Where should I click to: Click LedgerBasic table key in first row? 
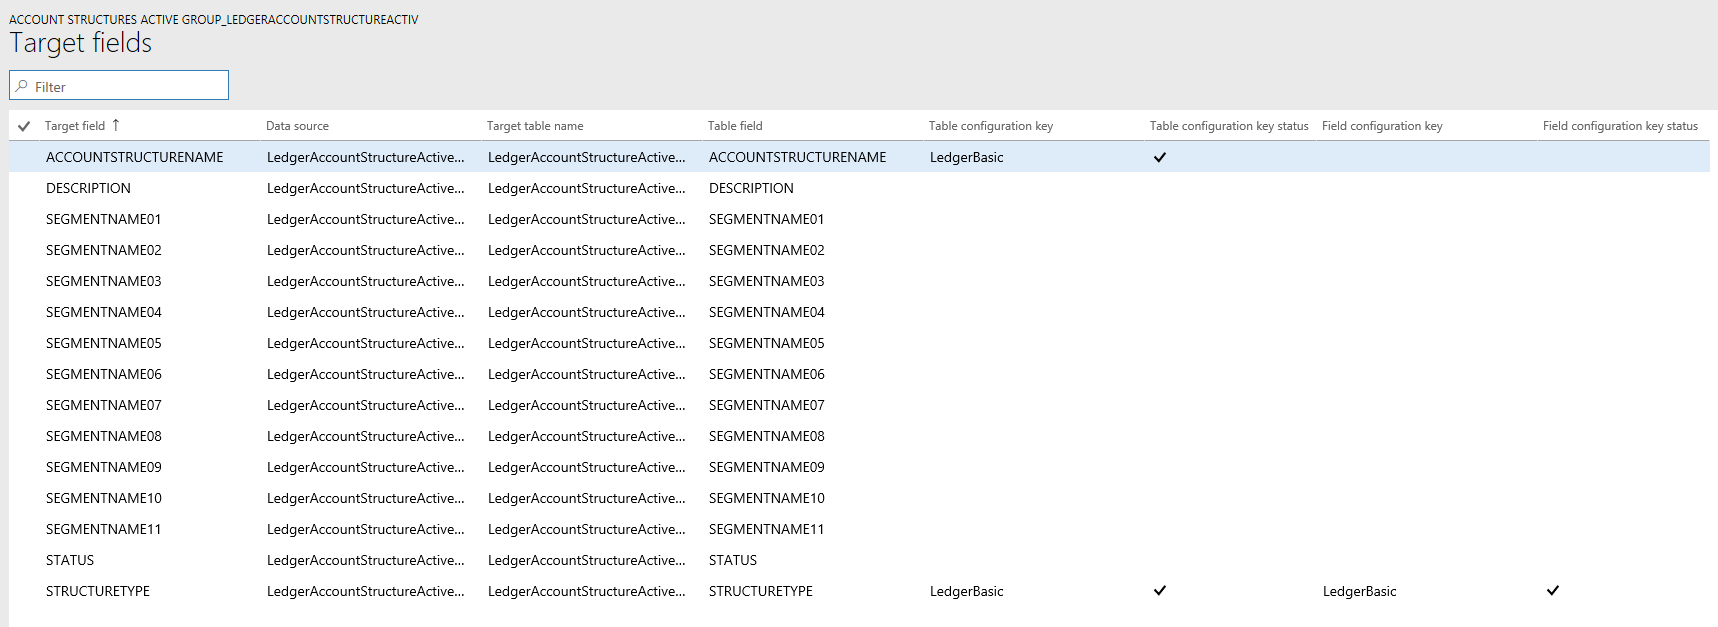[966, 157]
